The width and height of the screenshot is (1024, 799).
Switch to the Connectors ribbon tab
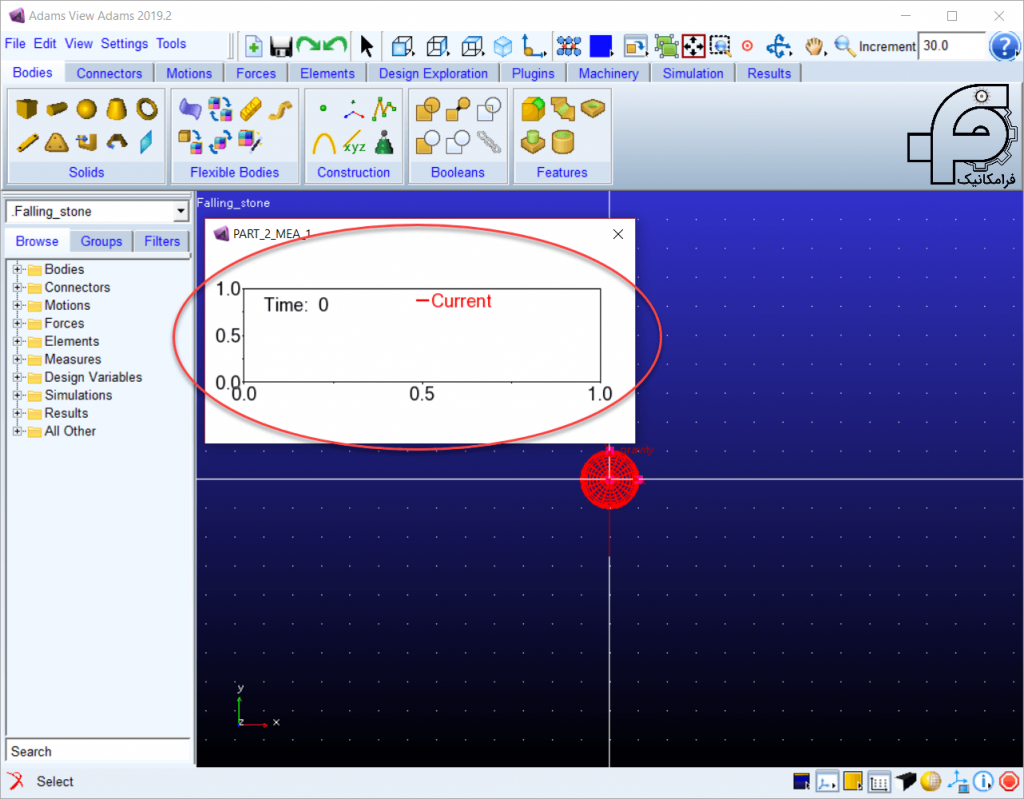pos(109,73)
